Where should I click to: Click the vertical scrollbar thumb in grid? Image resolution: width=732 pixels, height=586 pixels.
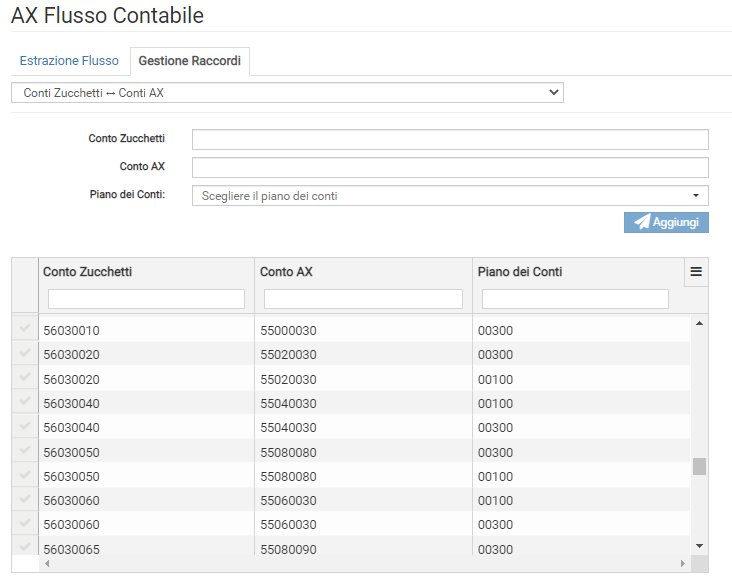tap(699, 466)
